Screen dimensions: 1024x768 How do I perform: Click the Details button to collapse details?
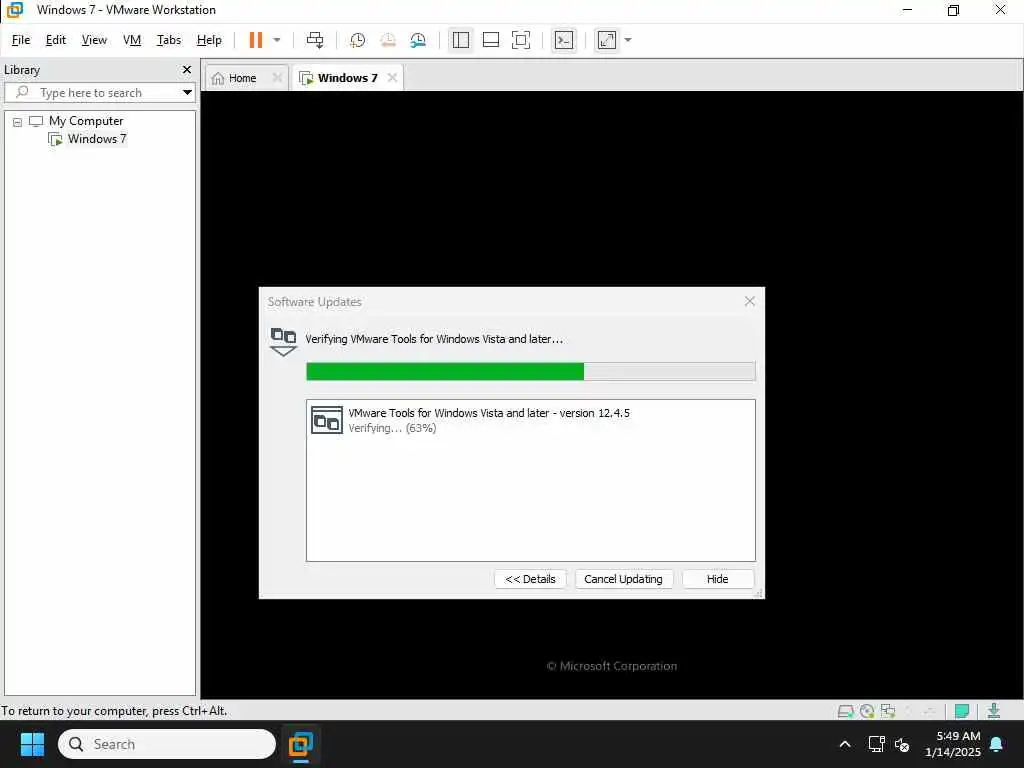tap(530, 579)
